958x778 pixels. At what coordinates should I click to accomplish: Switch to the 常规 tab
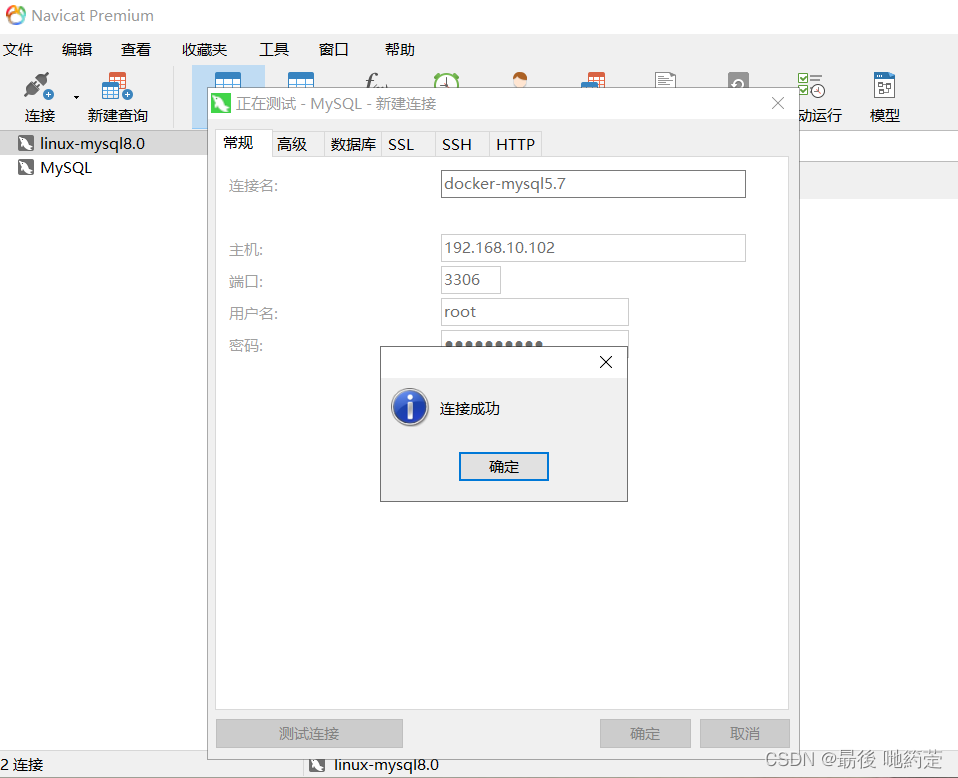pyautogui.click(x=243, y=143)
